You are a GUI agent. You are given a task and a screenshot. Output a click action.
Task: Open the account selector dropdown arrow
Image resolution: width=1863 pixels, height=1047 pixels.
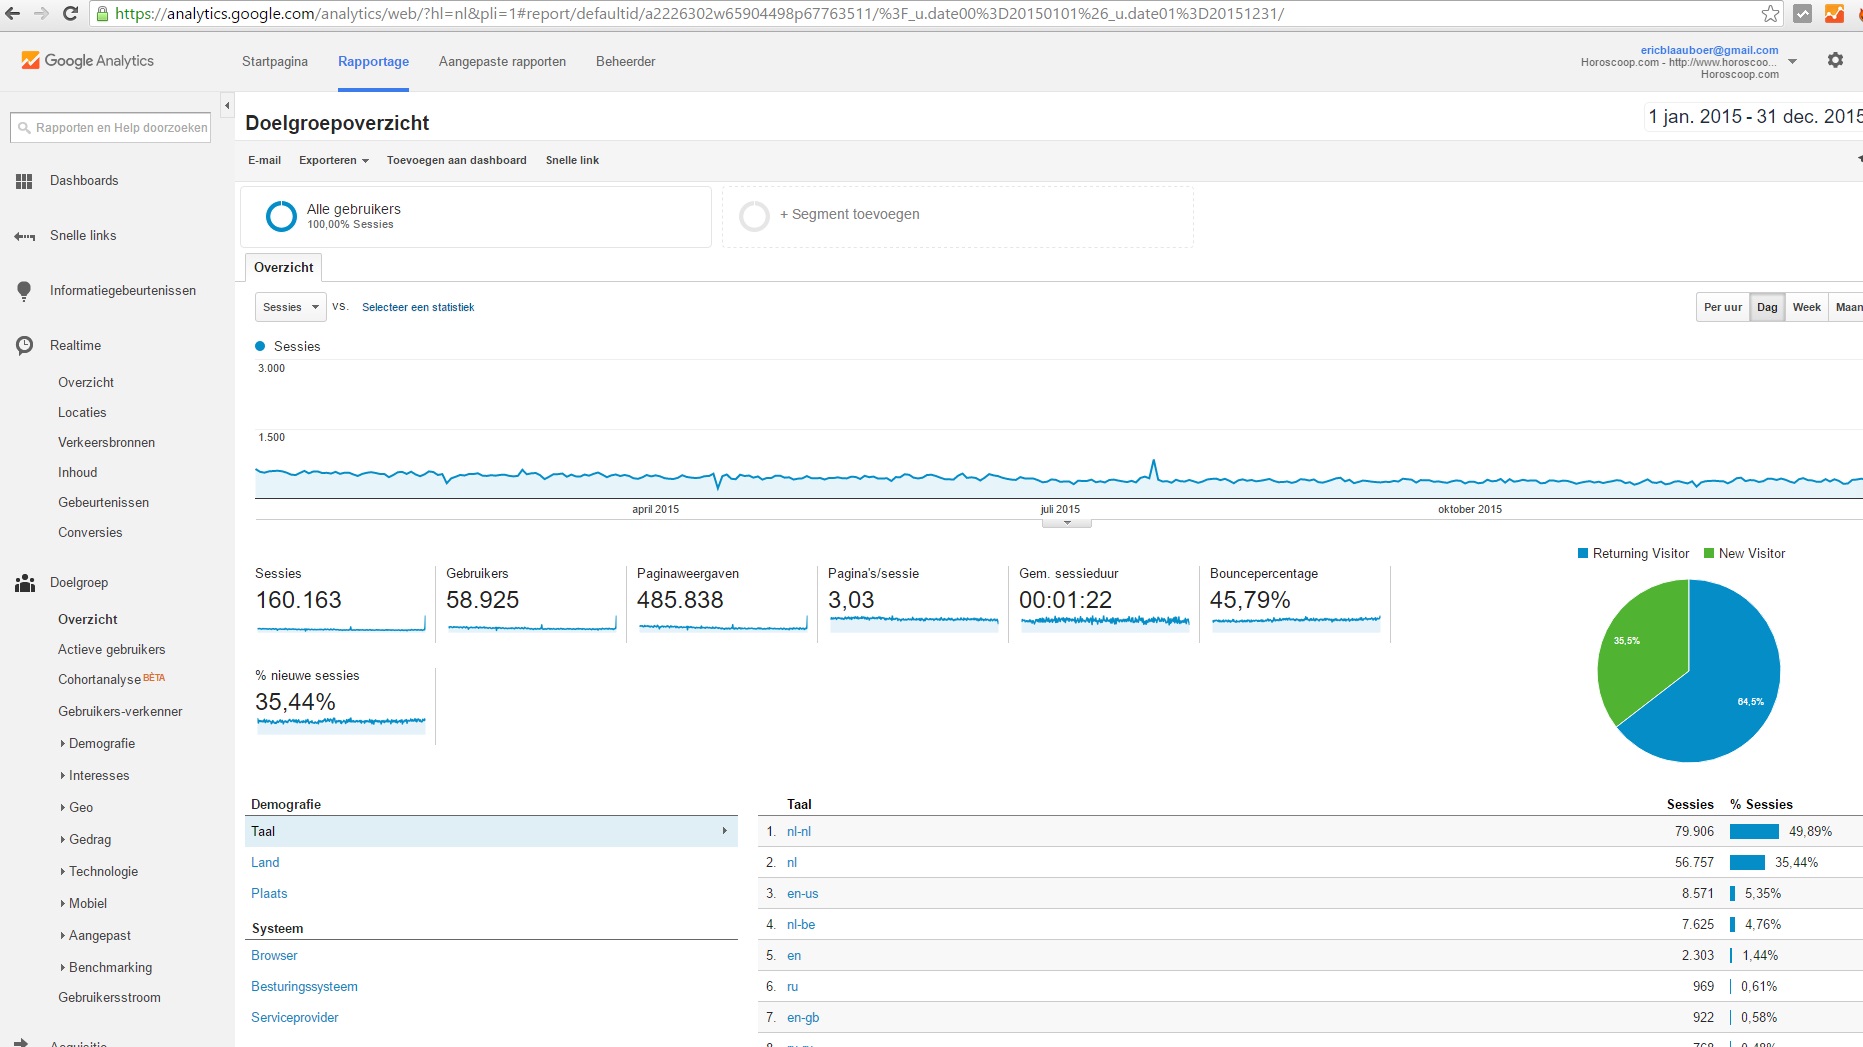1792,61
